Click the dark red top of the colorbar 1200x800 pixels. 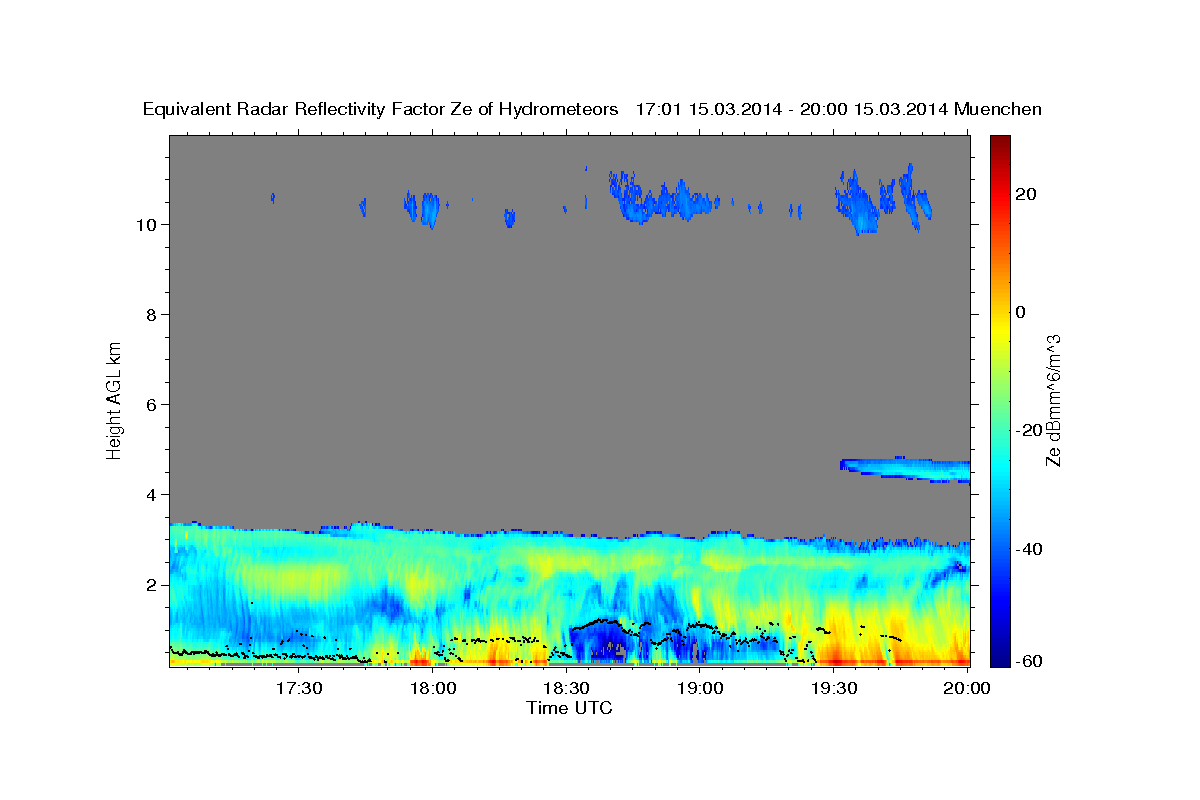coord(999,145)
